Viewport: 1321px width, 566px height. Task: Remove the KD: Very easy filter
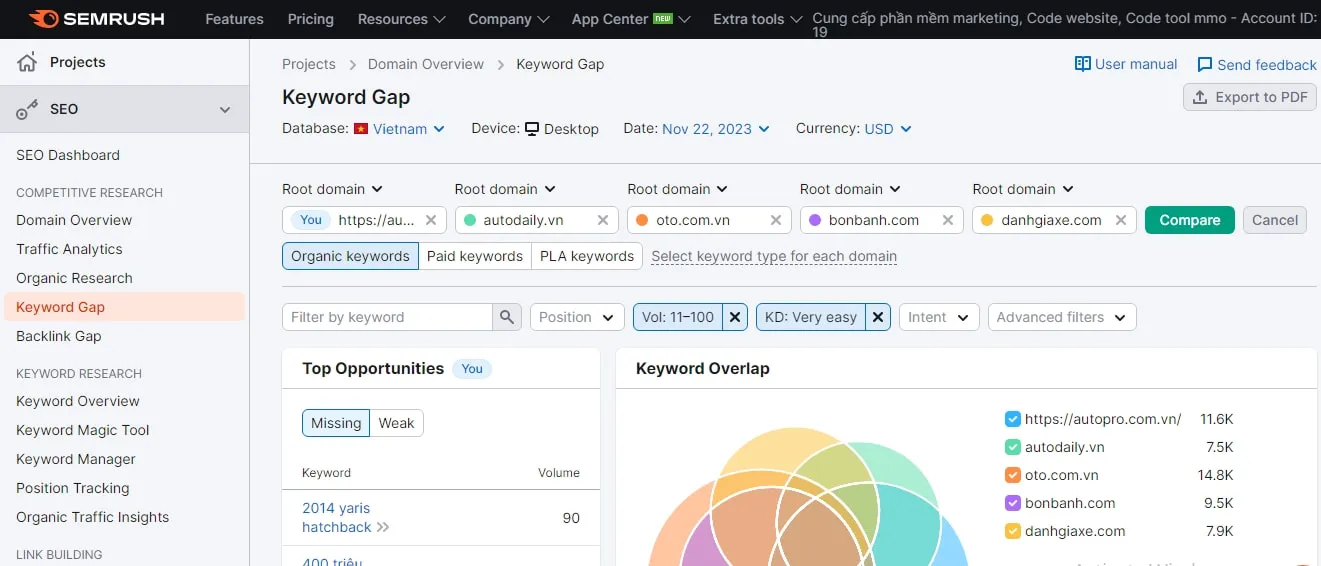(878, 317)
